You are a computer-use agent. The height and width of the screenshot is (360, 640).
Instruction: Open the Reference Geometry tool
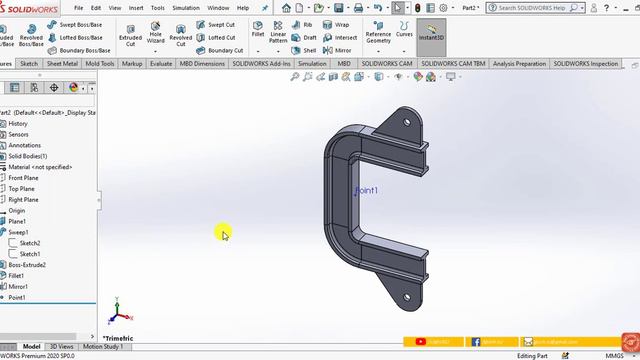point(378,32)
